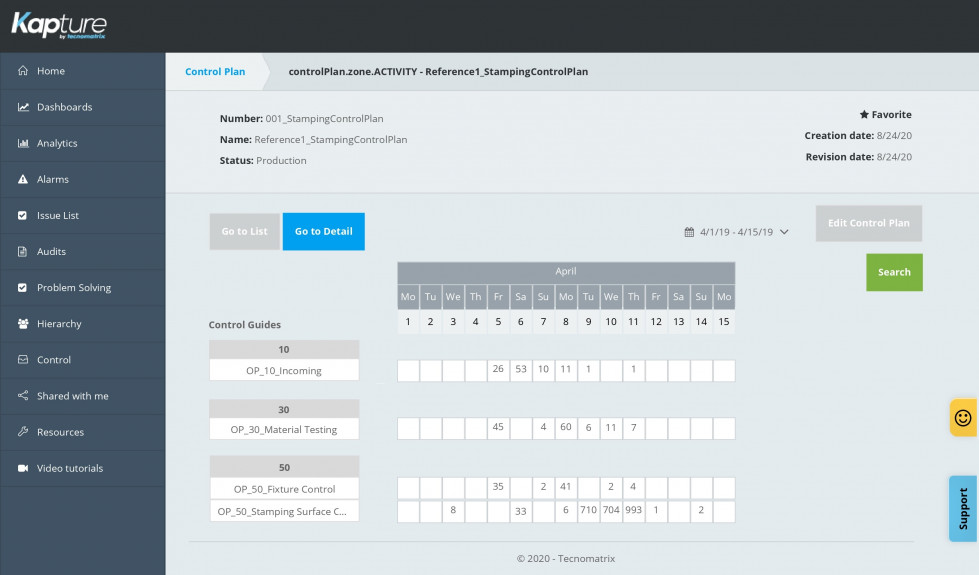Open the Alarms page
Image resolution: width=979 pixels, height=575 pixels.
pyautogui.click(x=83, y=179)
